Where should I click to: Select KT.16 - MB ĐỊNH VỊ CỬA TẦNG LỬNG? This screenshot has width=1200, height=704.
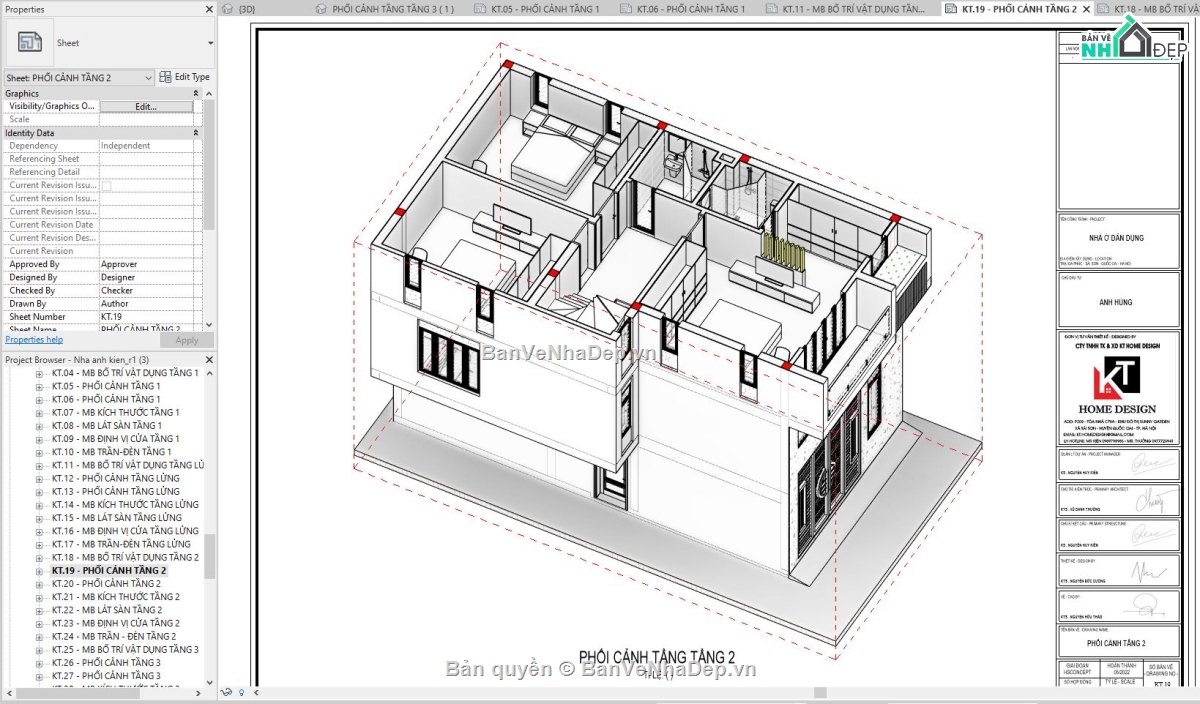point(125,531)
